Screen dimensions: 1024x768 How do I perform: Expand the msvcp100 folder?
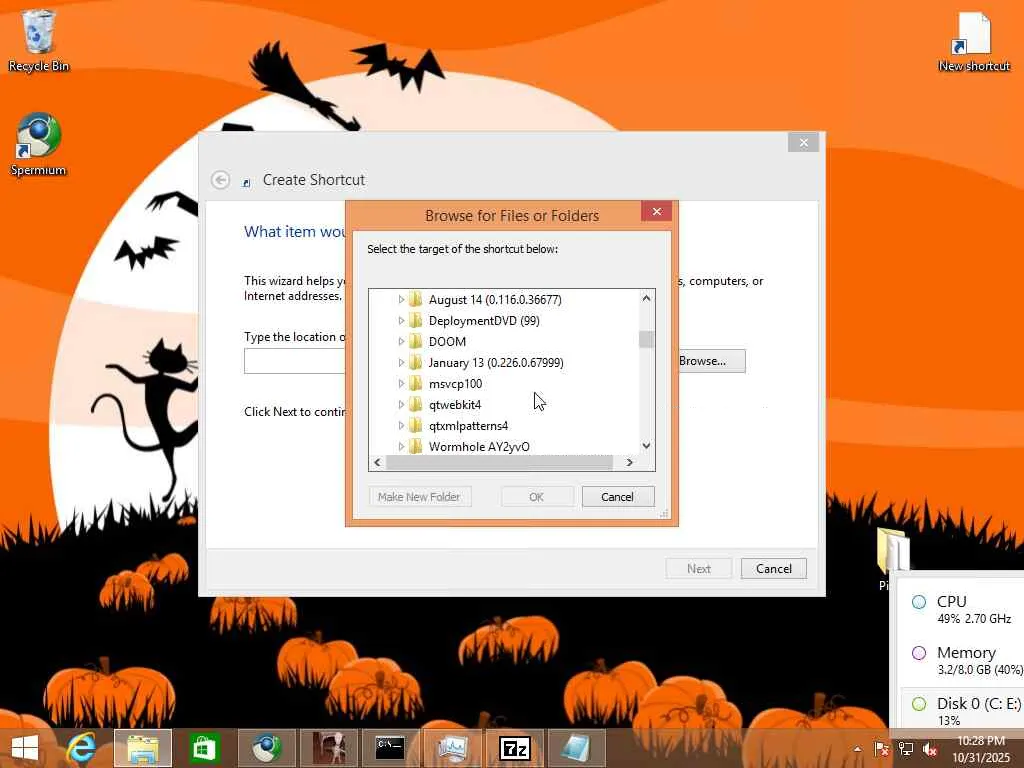(x=401, y=383)
